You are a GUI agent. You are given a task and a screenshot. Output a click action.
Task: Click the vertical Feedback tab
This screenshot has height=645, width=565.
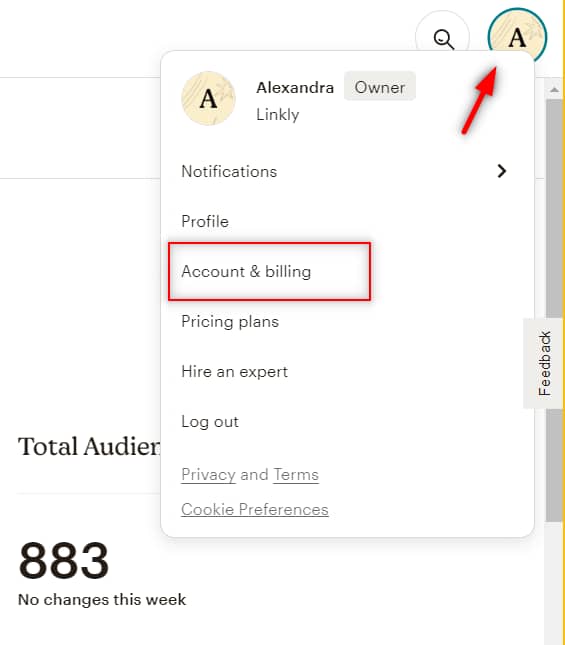tap(544, 363)
